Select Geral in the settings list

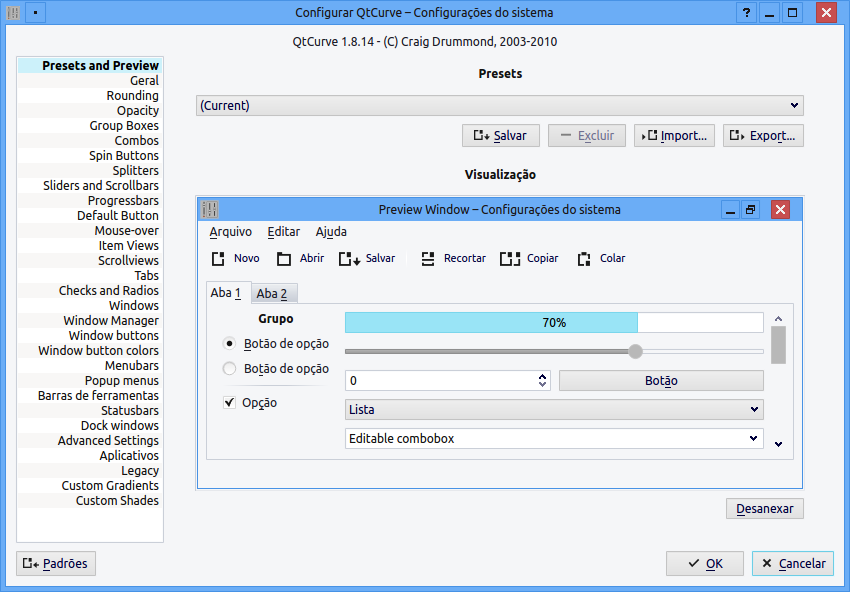pos(89,81)
